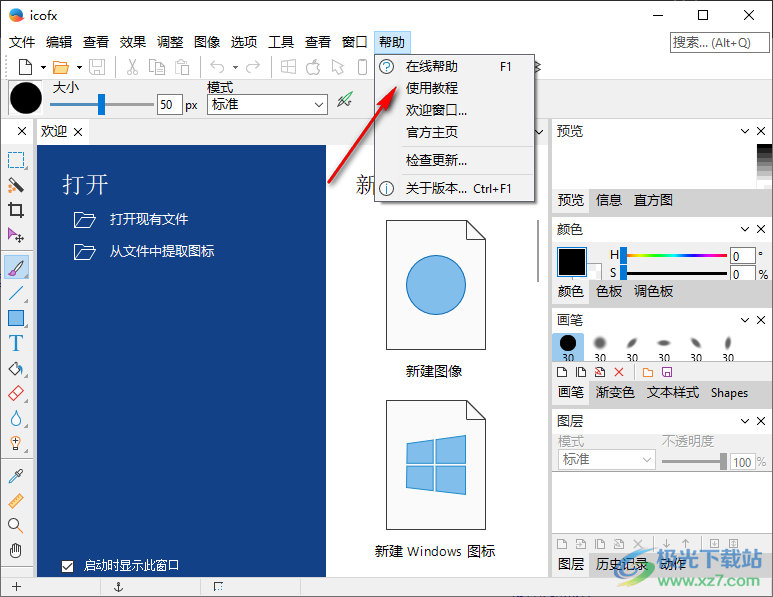Click the Apple icon creation toolbar icon
773x597 pixels.
pos(313,67)
